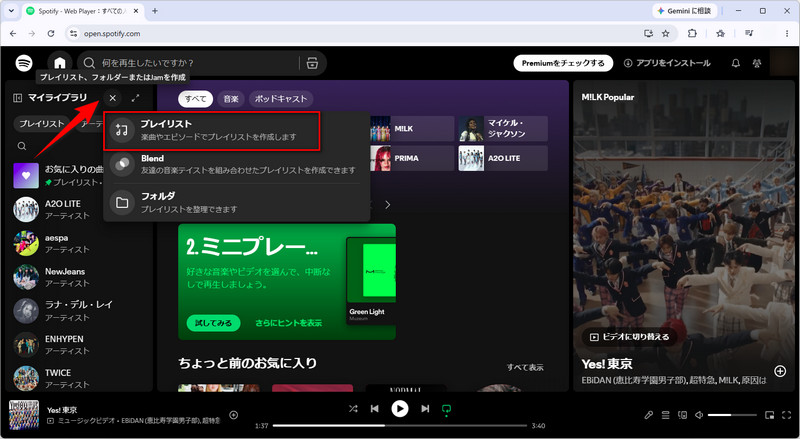
Task: Bookmark this page with star icon
Action: [x=666, y=34]
